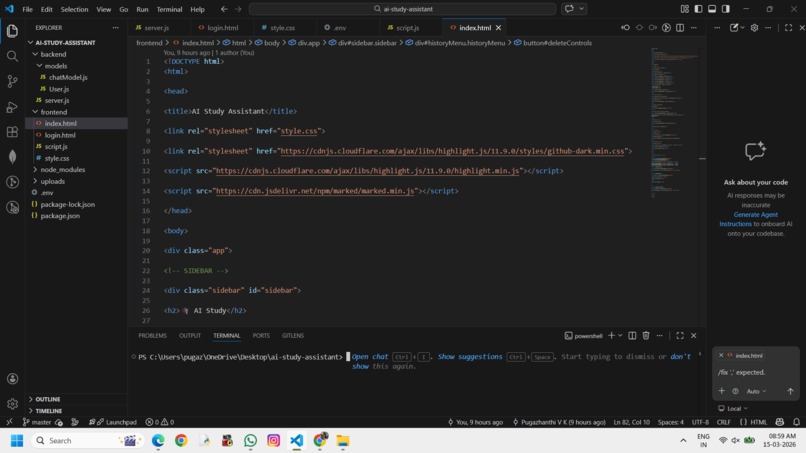The height and width of the screenshot is (453, 806).
Task: Open Explorer views ellipsis menu
Action: point(116,28)
